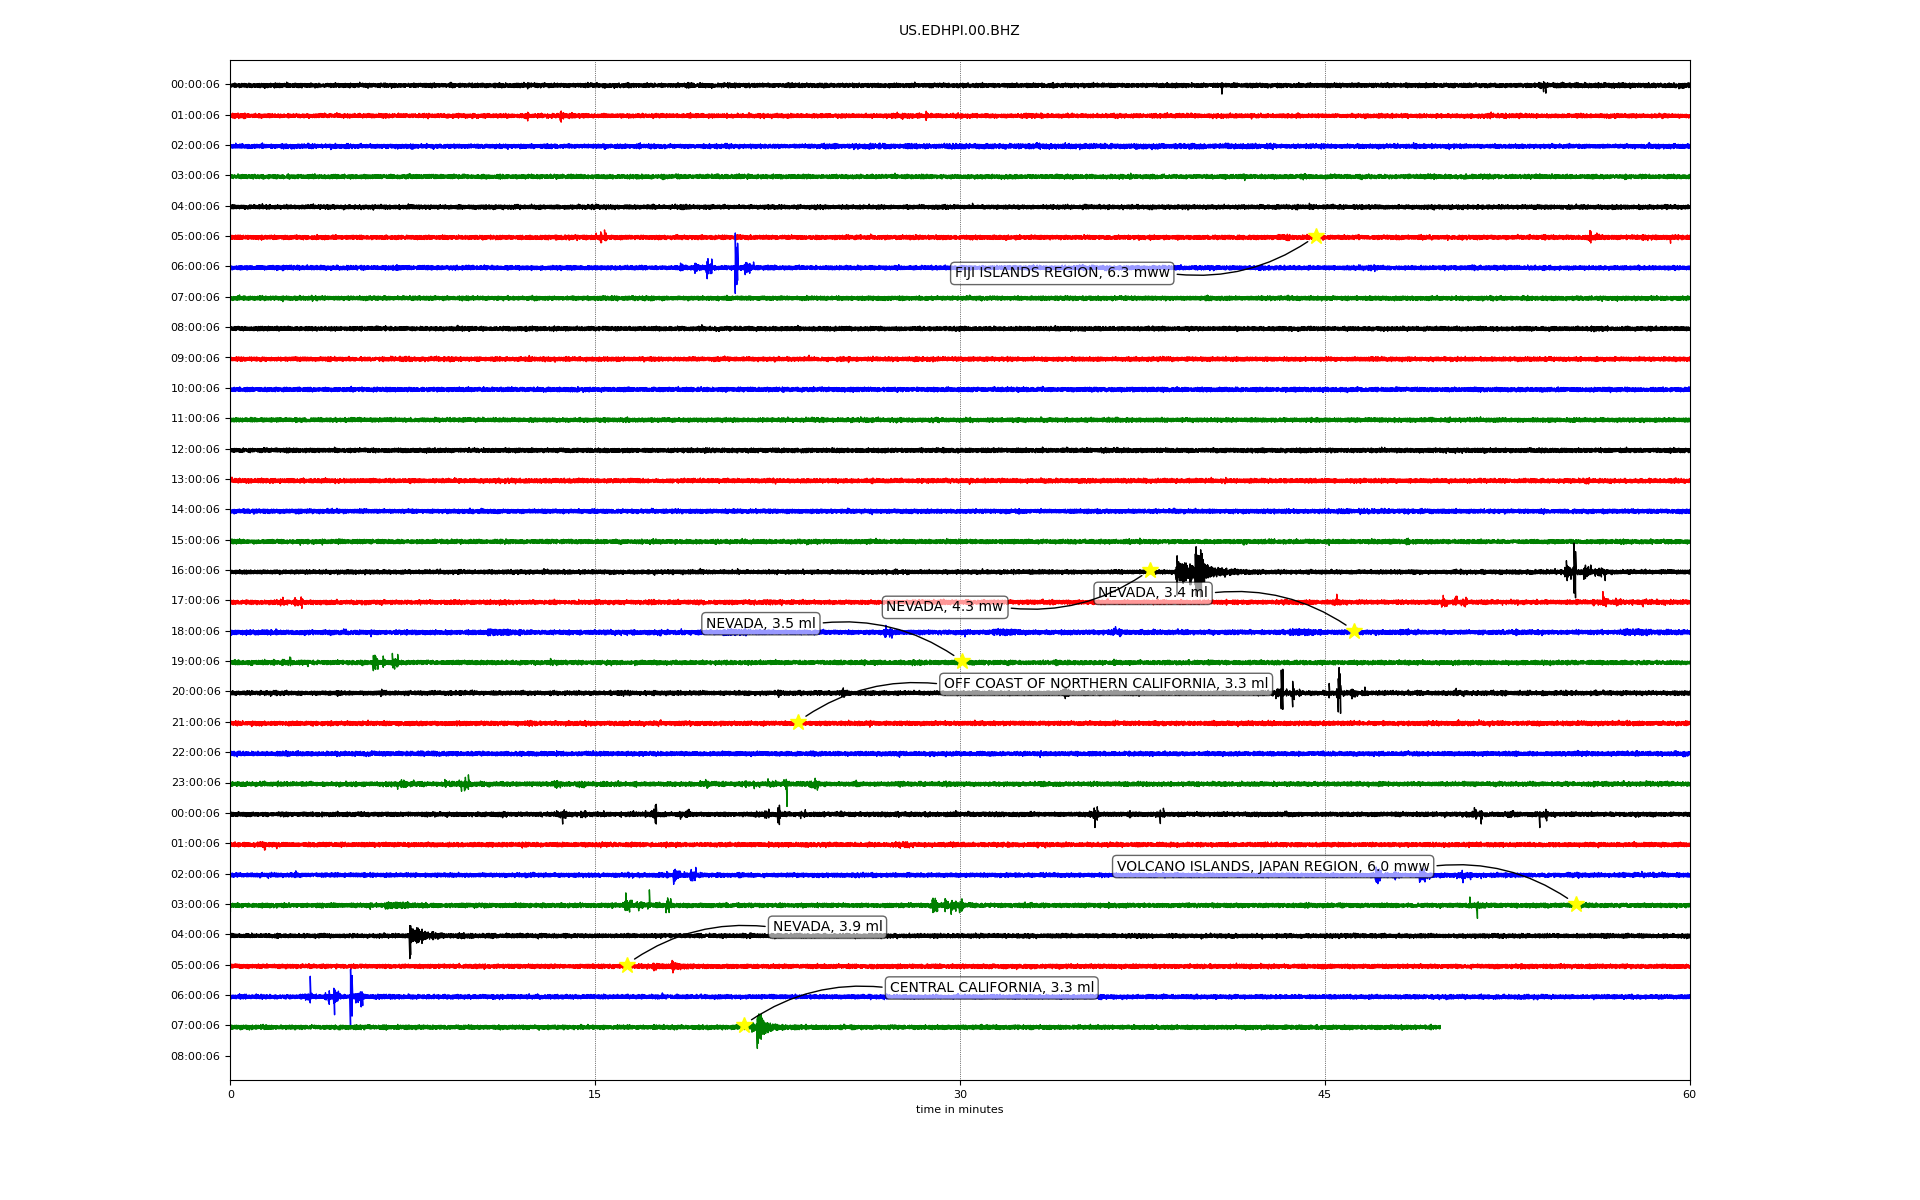Click the star marker on the 21:00:06 trace
This screenshot has height=1200, width=1920.
tap(798, 722)
